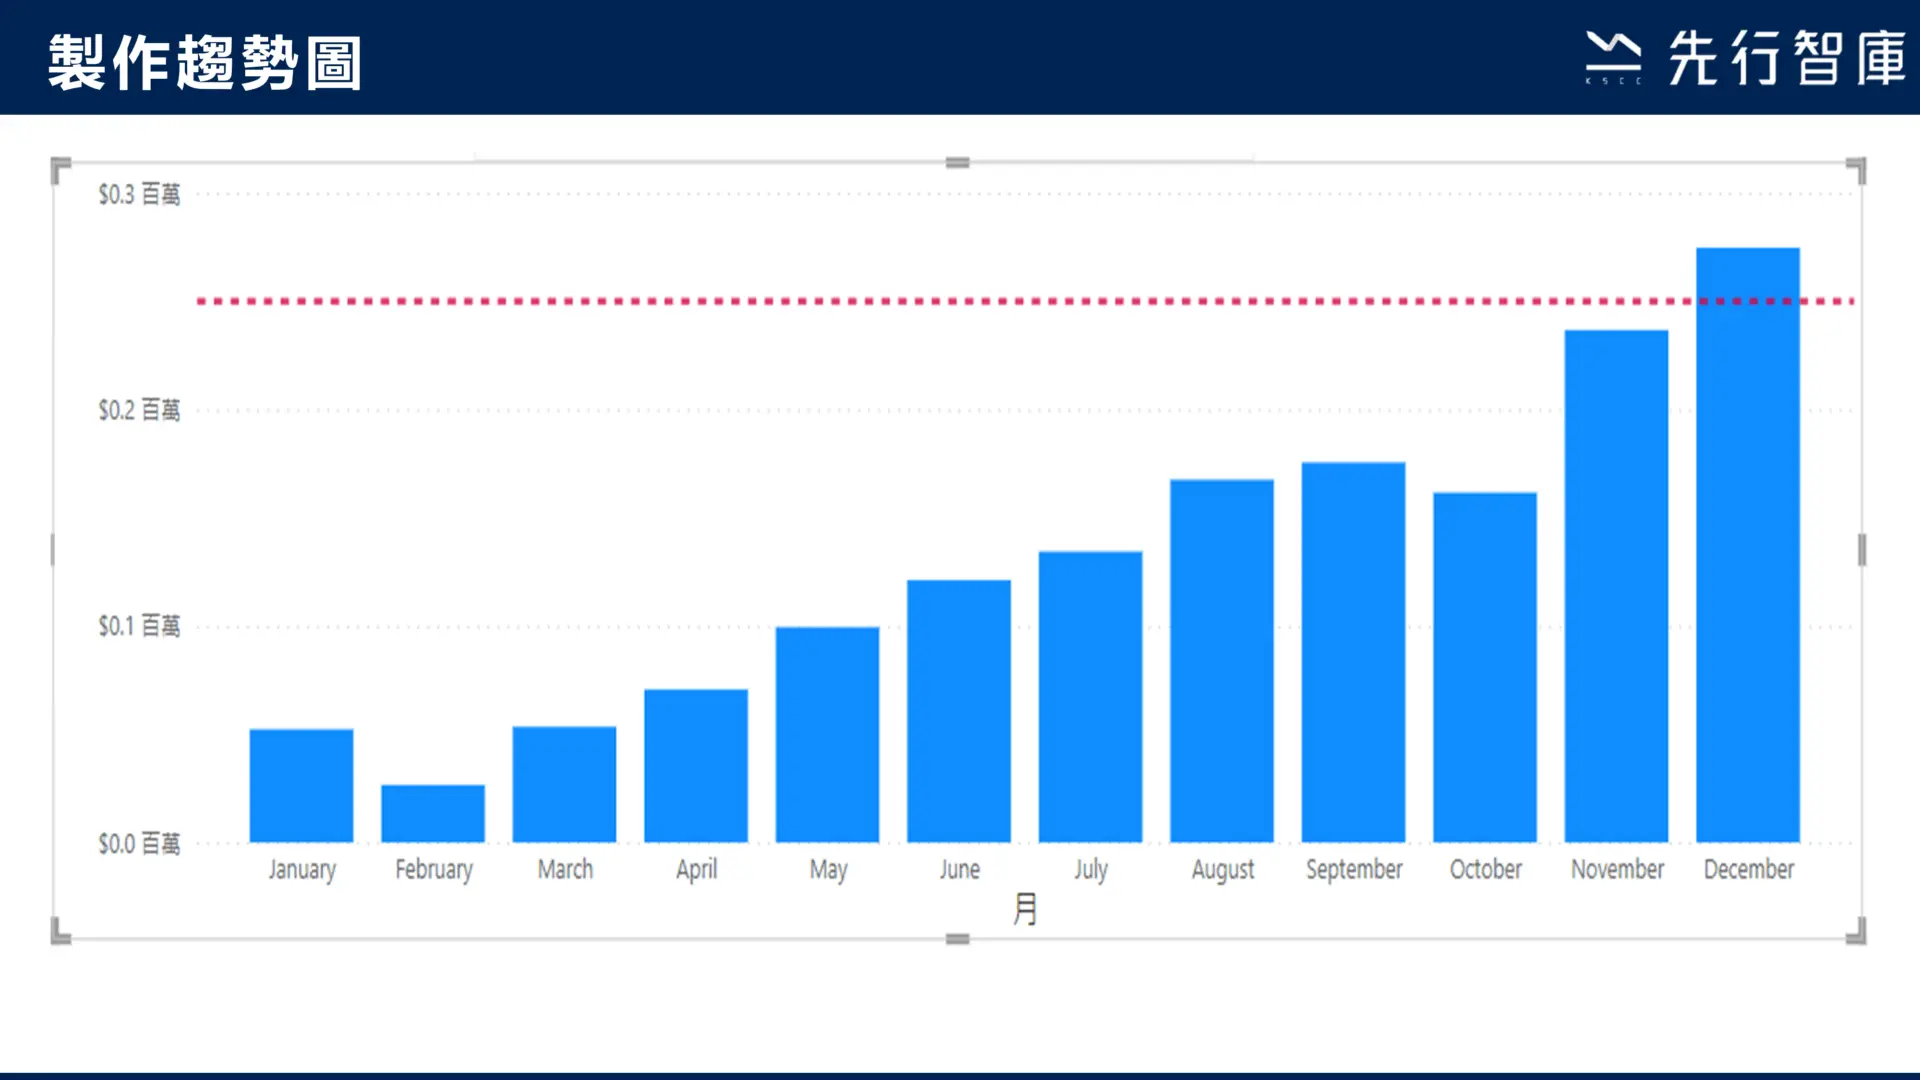
Task: Click the January axis label
Action: tap(302, 870)
